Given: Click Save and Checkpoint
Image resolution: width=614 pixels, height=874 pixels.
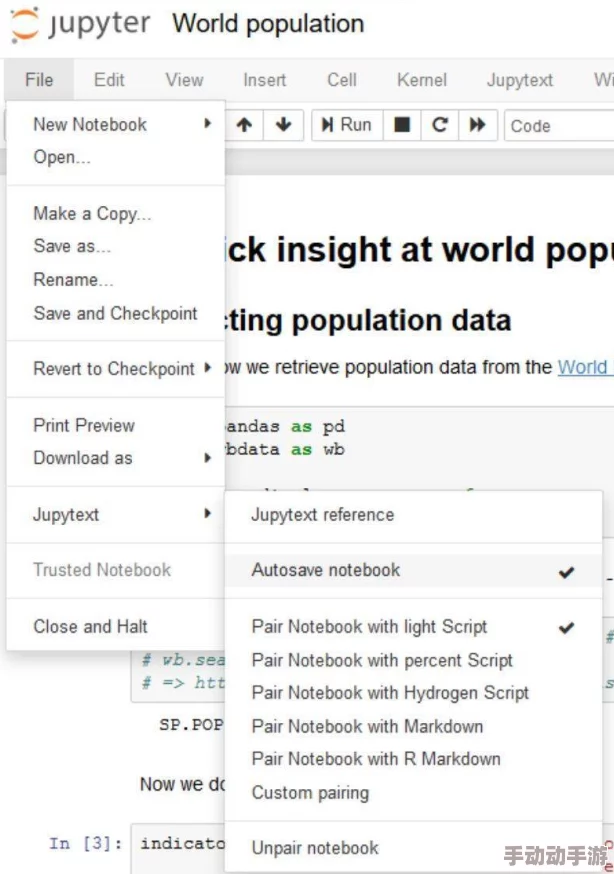Looking at the screenshot, I should pos(116,313).
